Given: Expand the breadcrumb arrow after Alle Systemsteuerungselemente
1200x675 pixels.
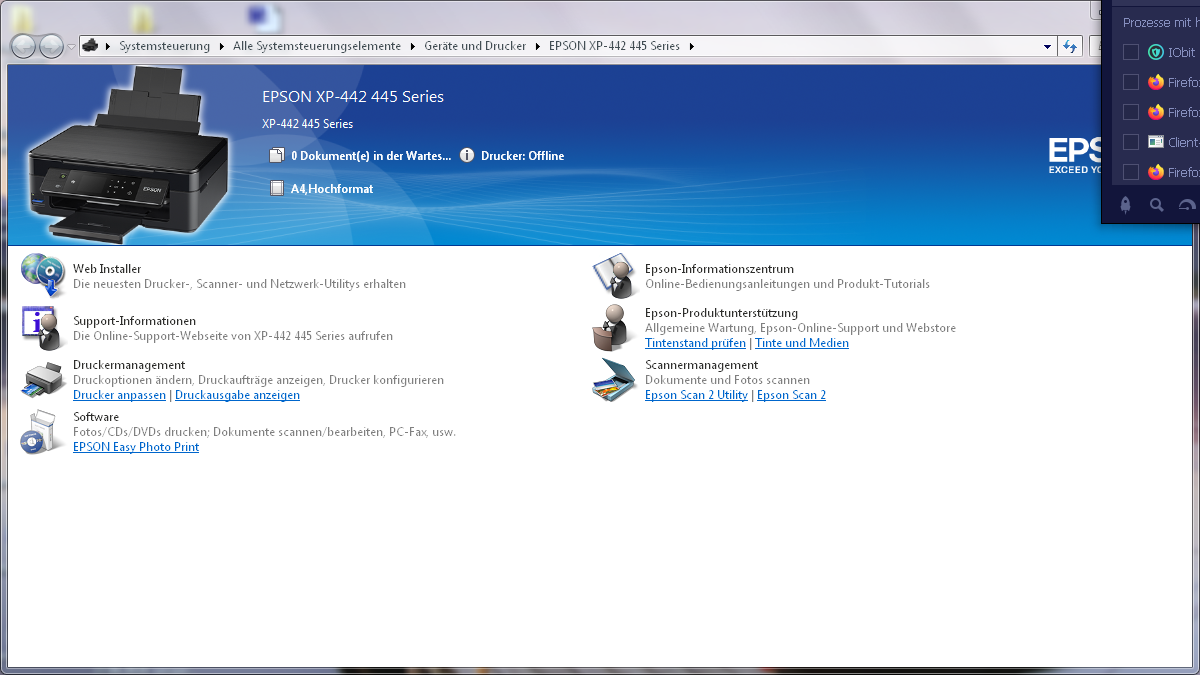Looking at the screenshot, I should point(411,46).
